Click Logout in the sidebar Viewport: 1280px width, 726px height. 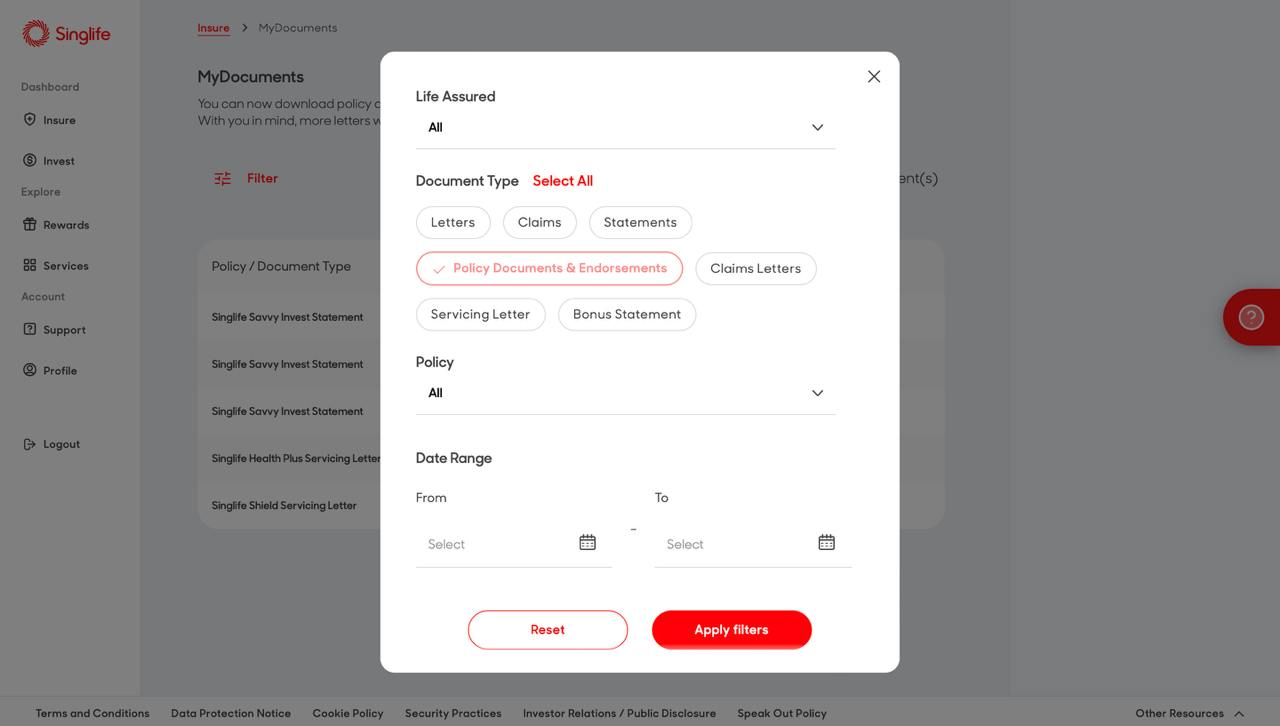coord(61,444)
